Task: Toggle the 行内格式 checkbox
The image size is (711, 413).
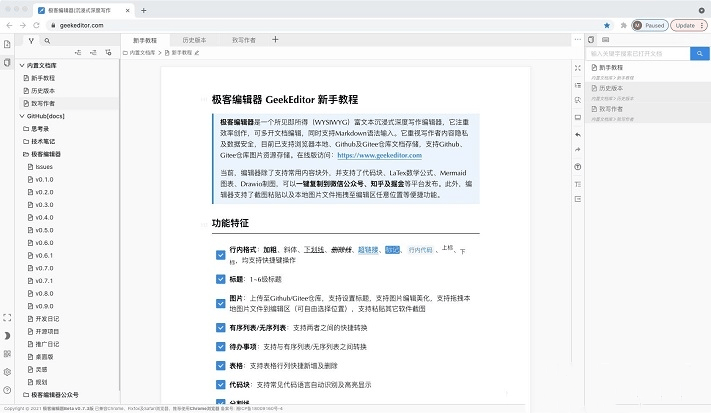Action: point(220,254)
